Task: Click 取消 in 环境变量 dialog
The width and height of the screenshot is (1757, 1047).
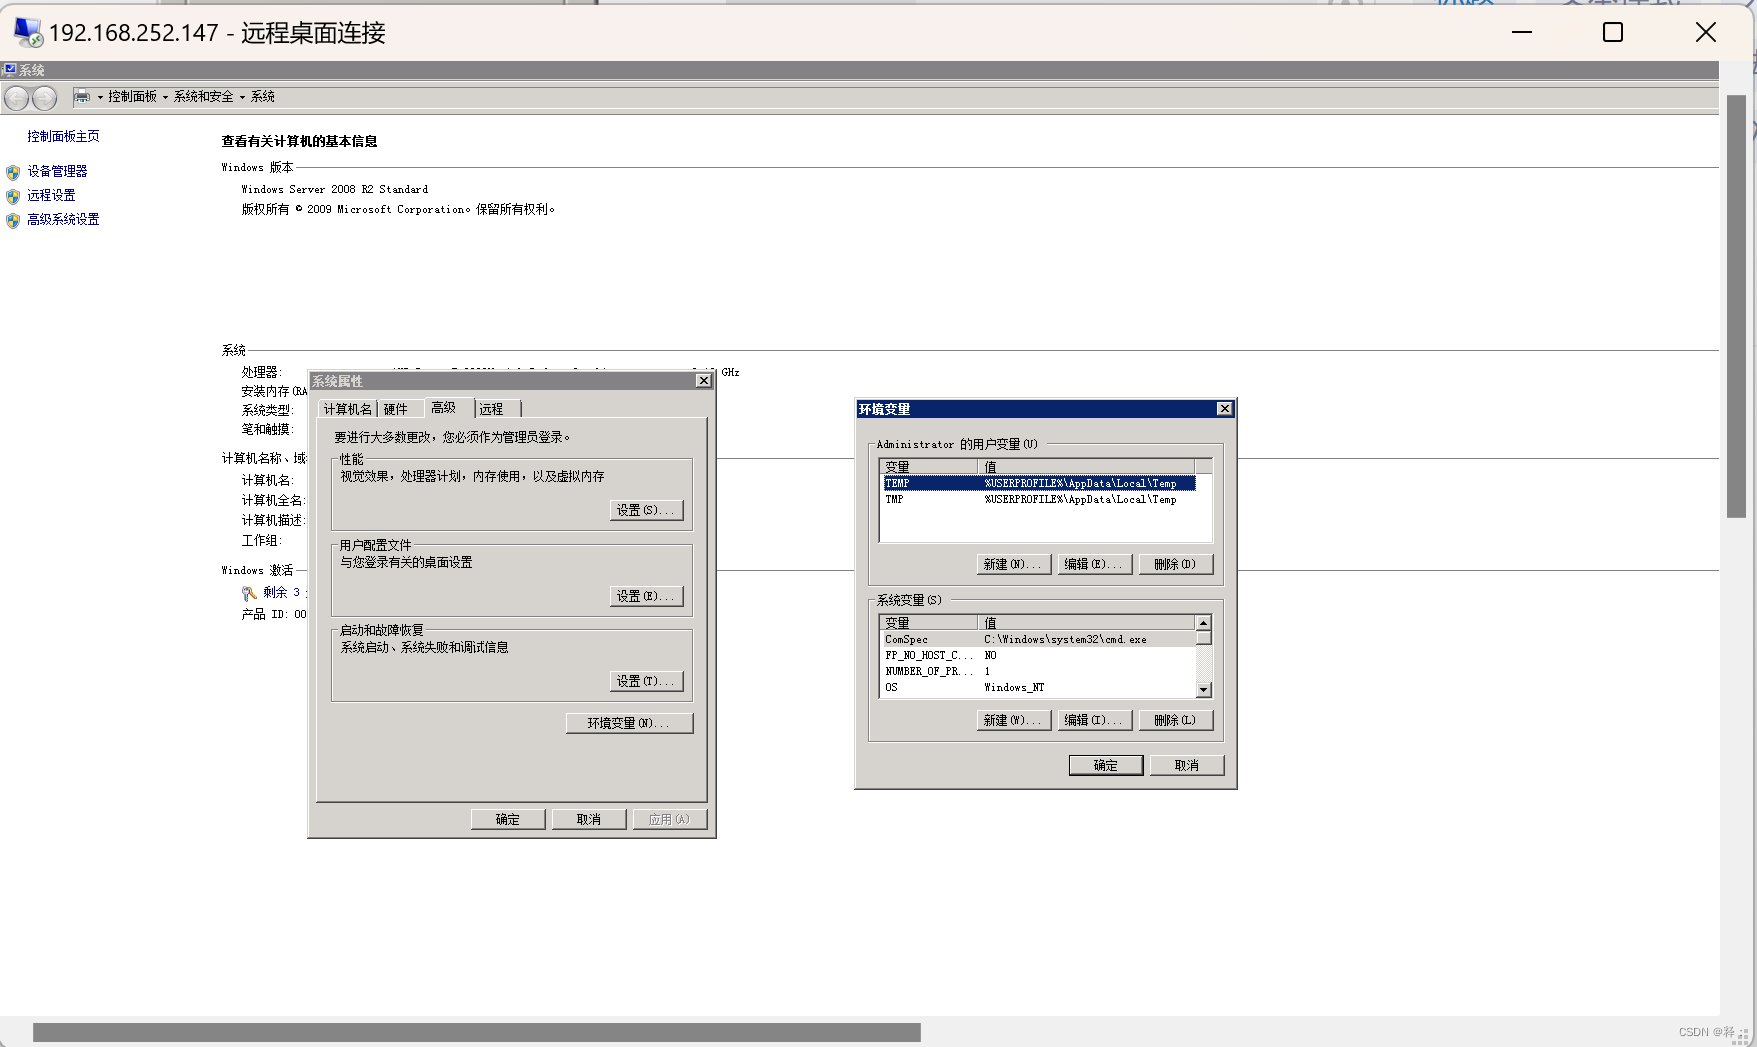Action: (1187, 765)
